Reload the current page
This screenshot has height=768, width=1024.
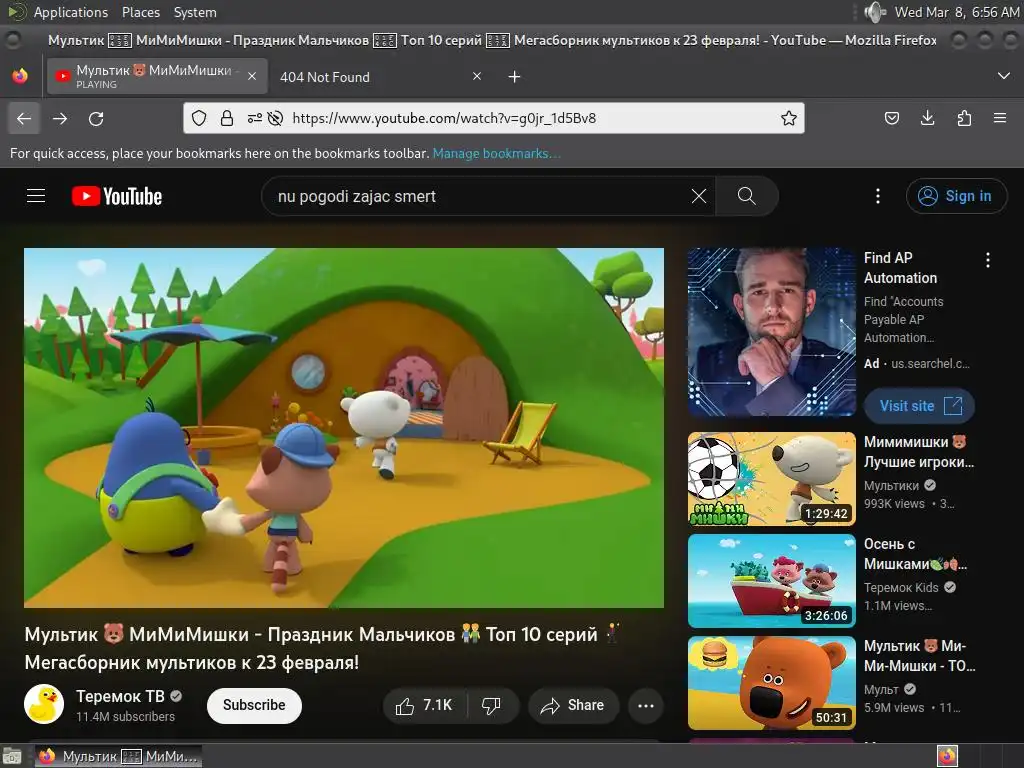coord(96,118)
